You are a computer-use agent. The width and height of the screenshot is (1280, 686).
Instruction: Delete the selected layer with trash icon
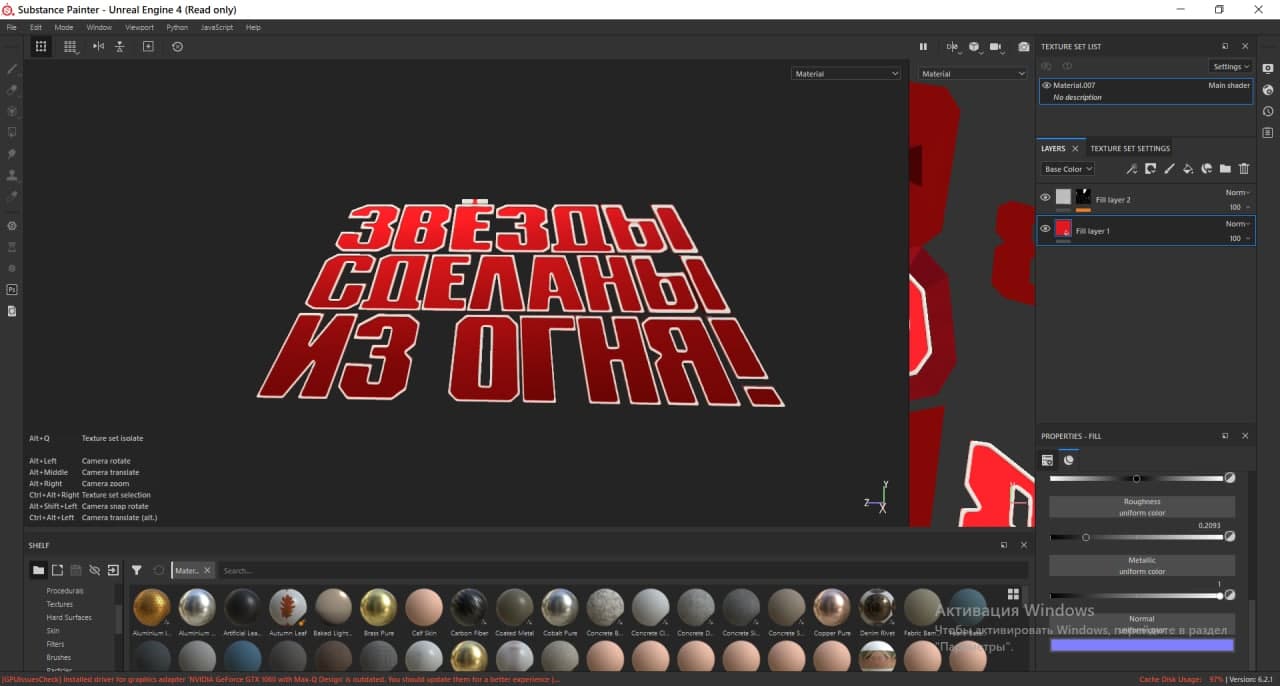(1244, 169)
